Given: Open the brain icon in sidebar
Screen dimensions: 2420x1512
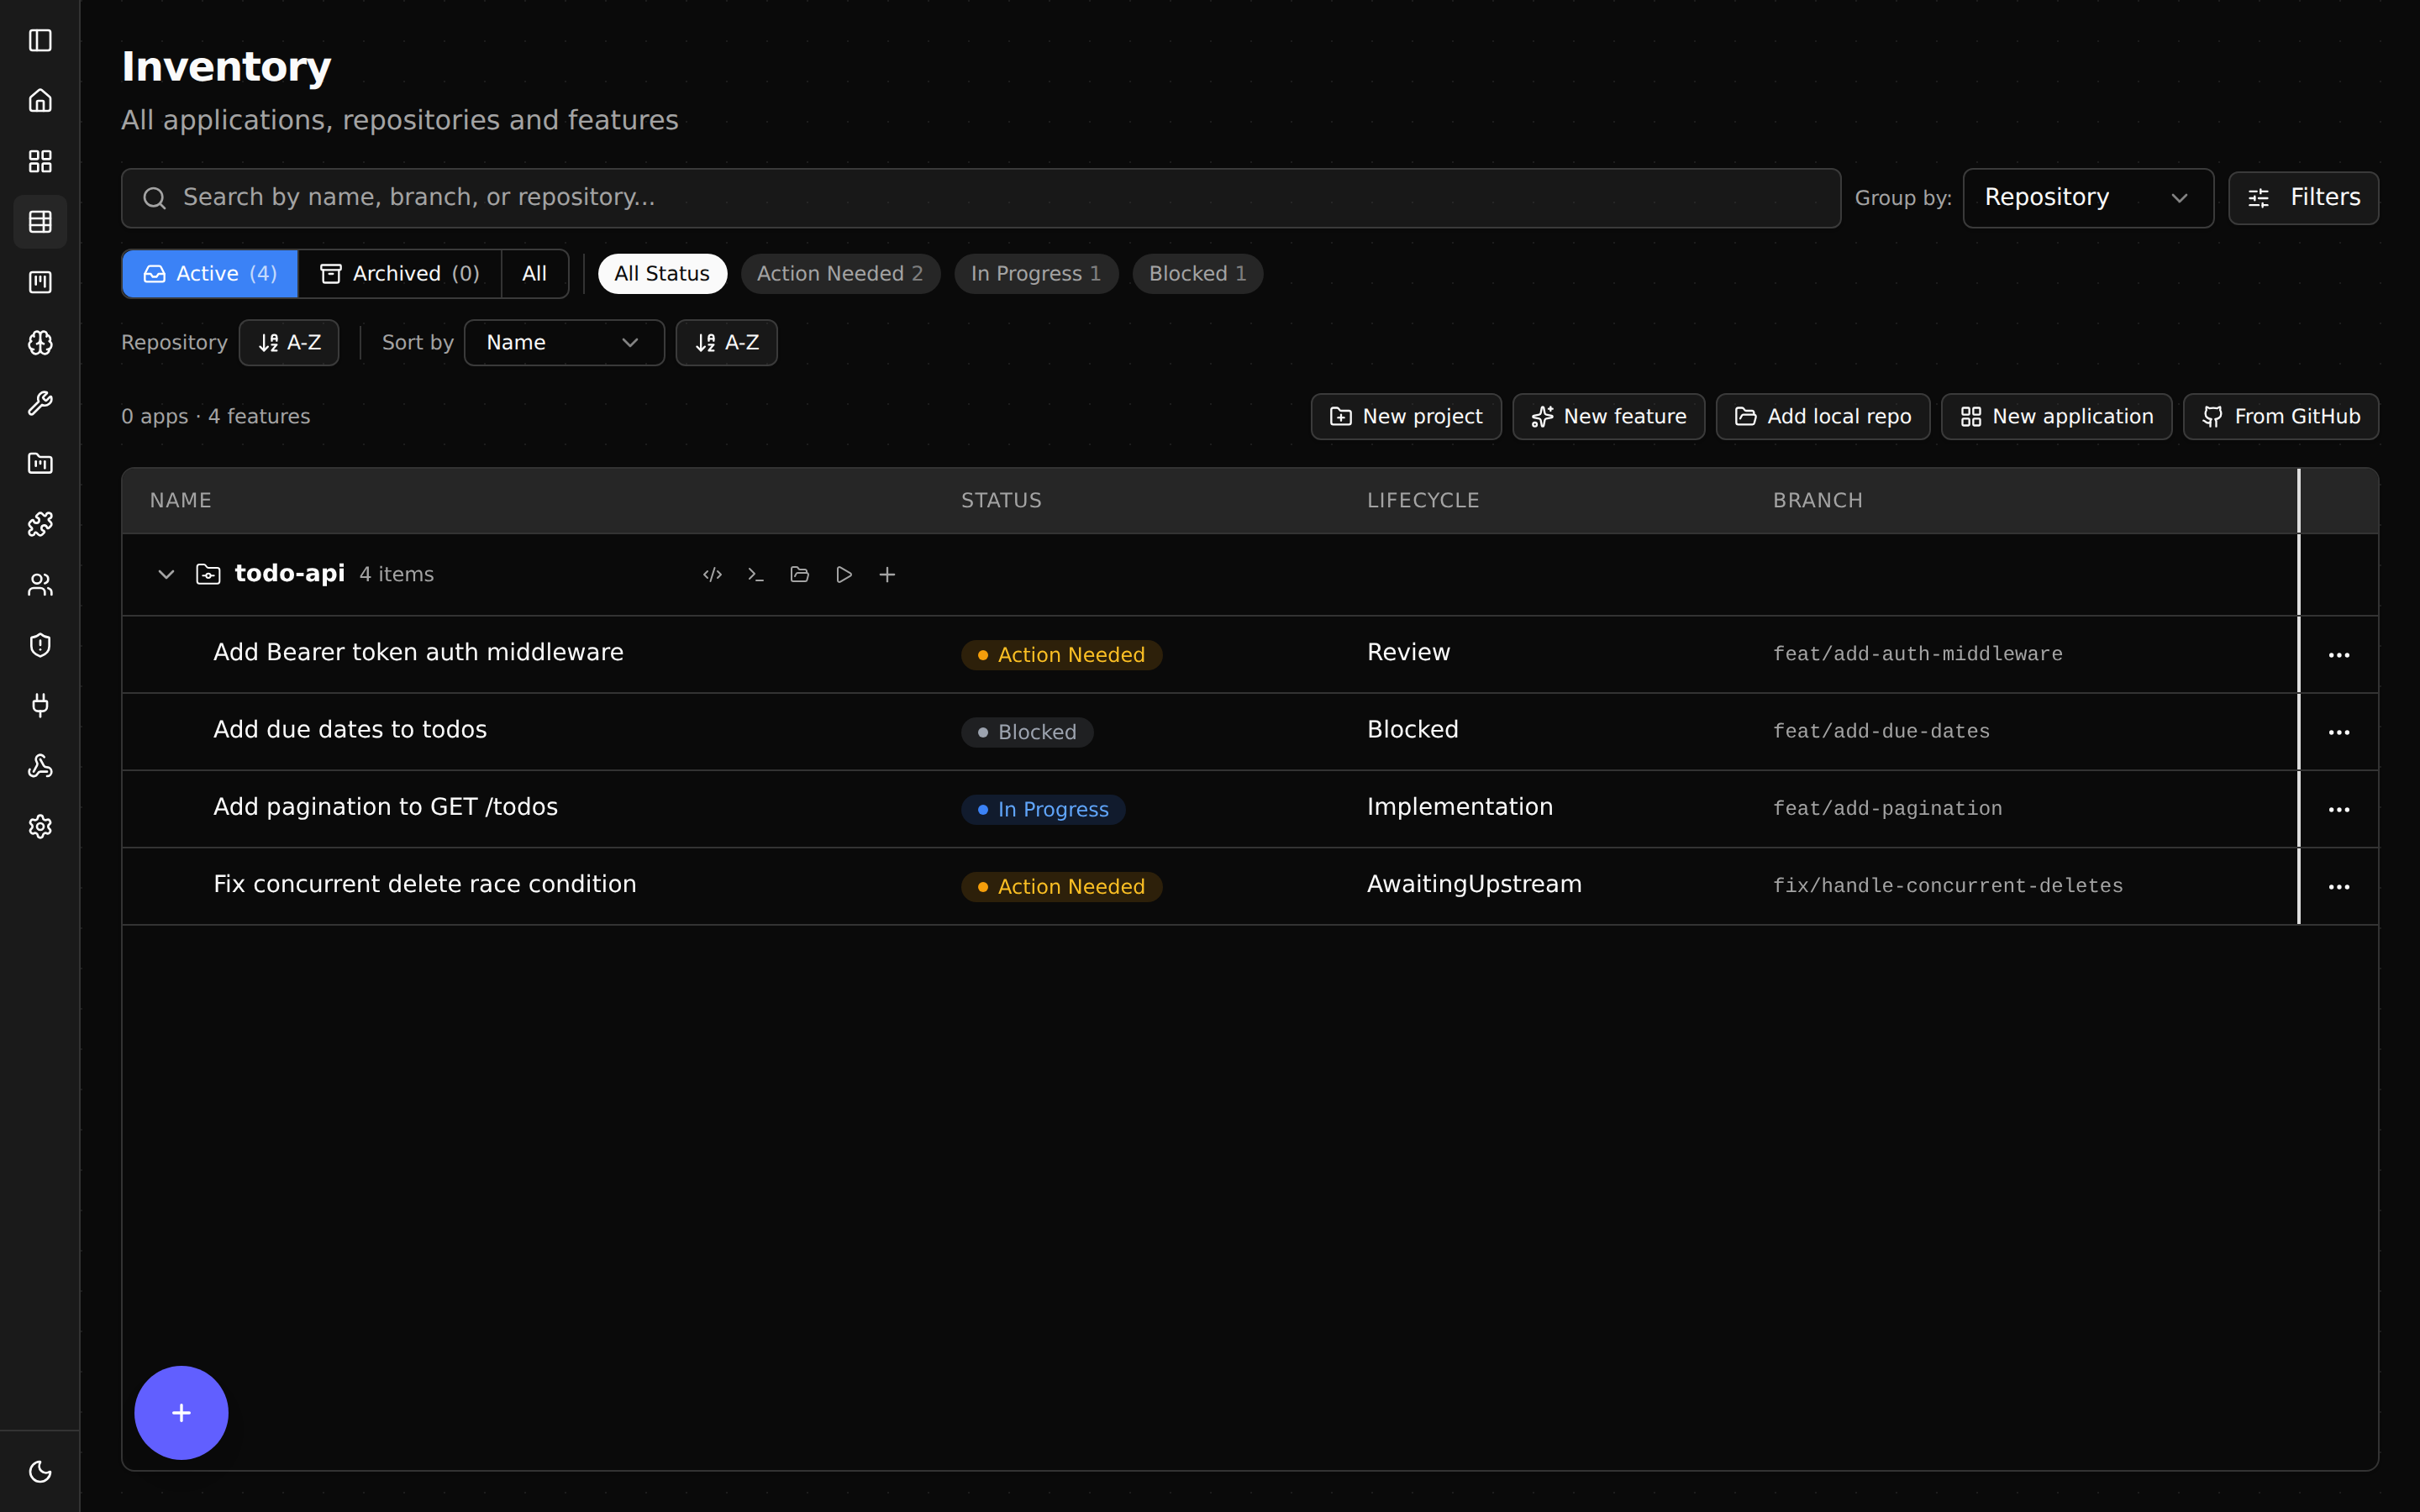Looking at the screenshot, I should (x=40, y=343).
